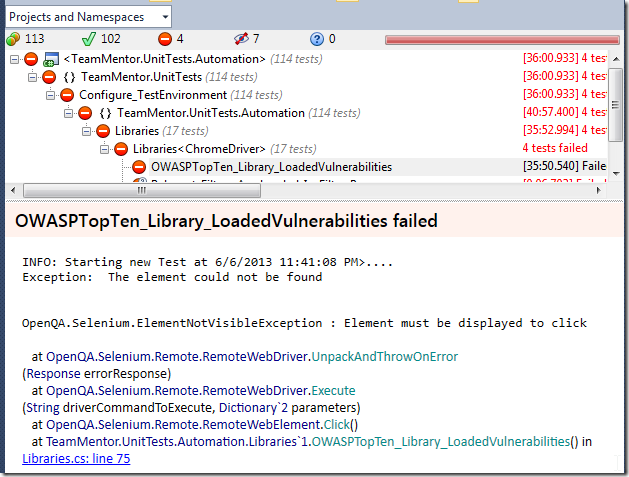Collapse the <TeamMentor.UnitTests.Automation> project node
Screen dimensions: 629x477
14,59
